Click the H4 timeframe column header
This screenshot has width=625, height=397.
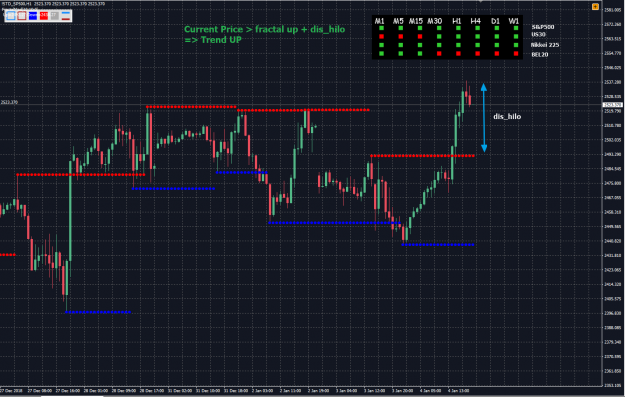[476, 21]
